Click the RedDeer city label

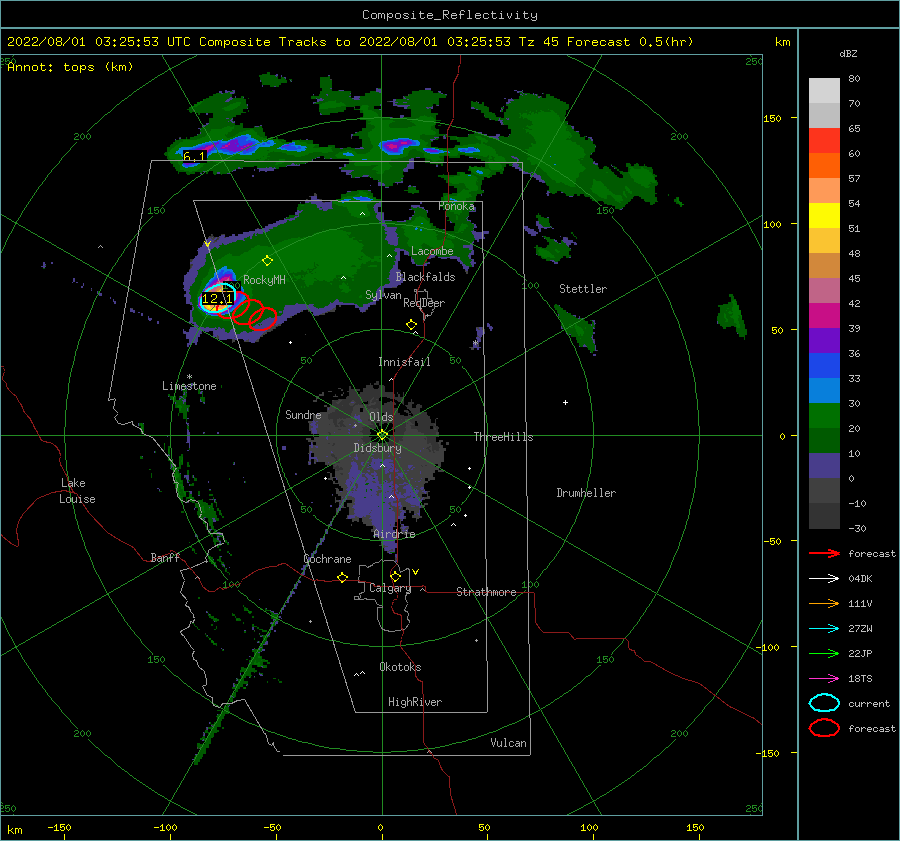[x=424, y=303]
